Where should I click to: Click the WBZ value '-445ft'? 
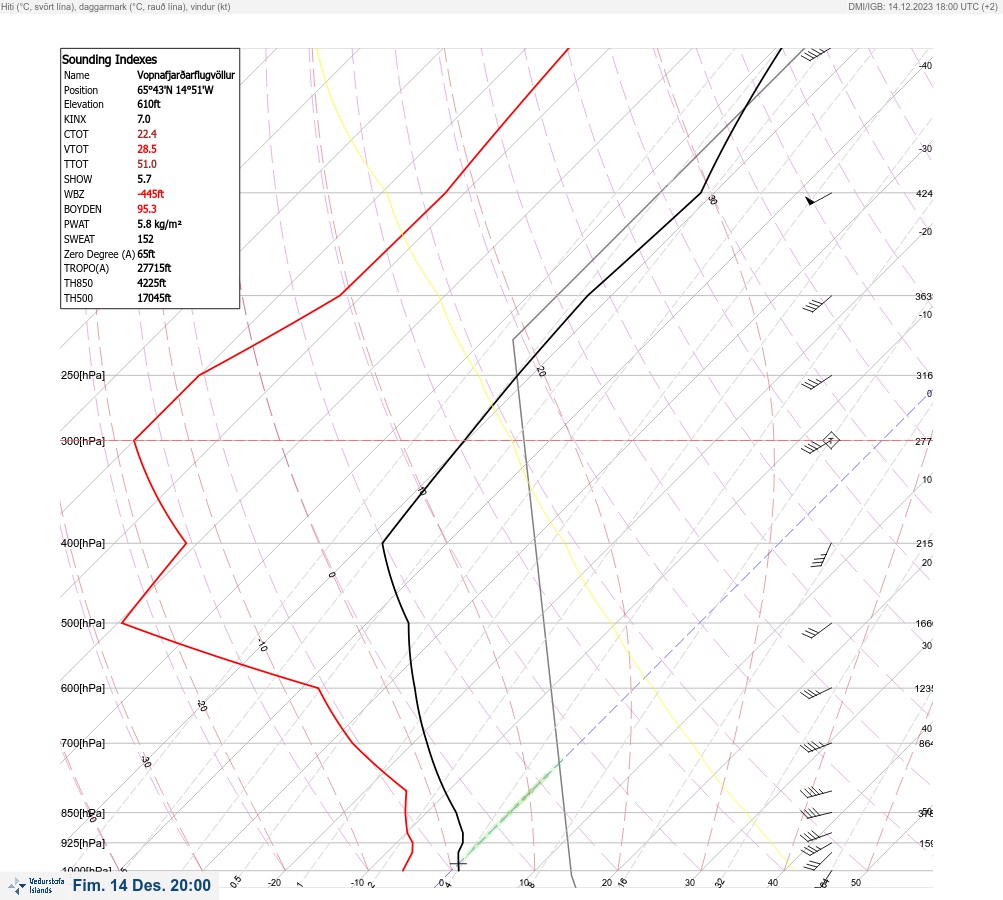click(x=151, y=194)
